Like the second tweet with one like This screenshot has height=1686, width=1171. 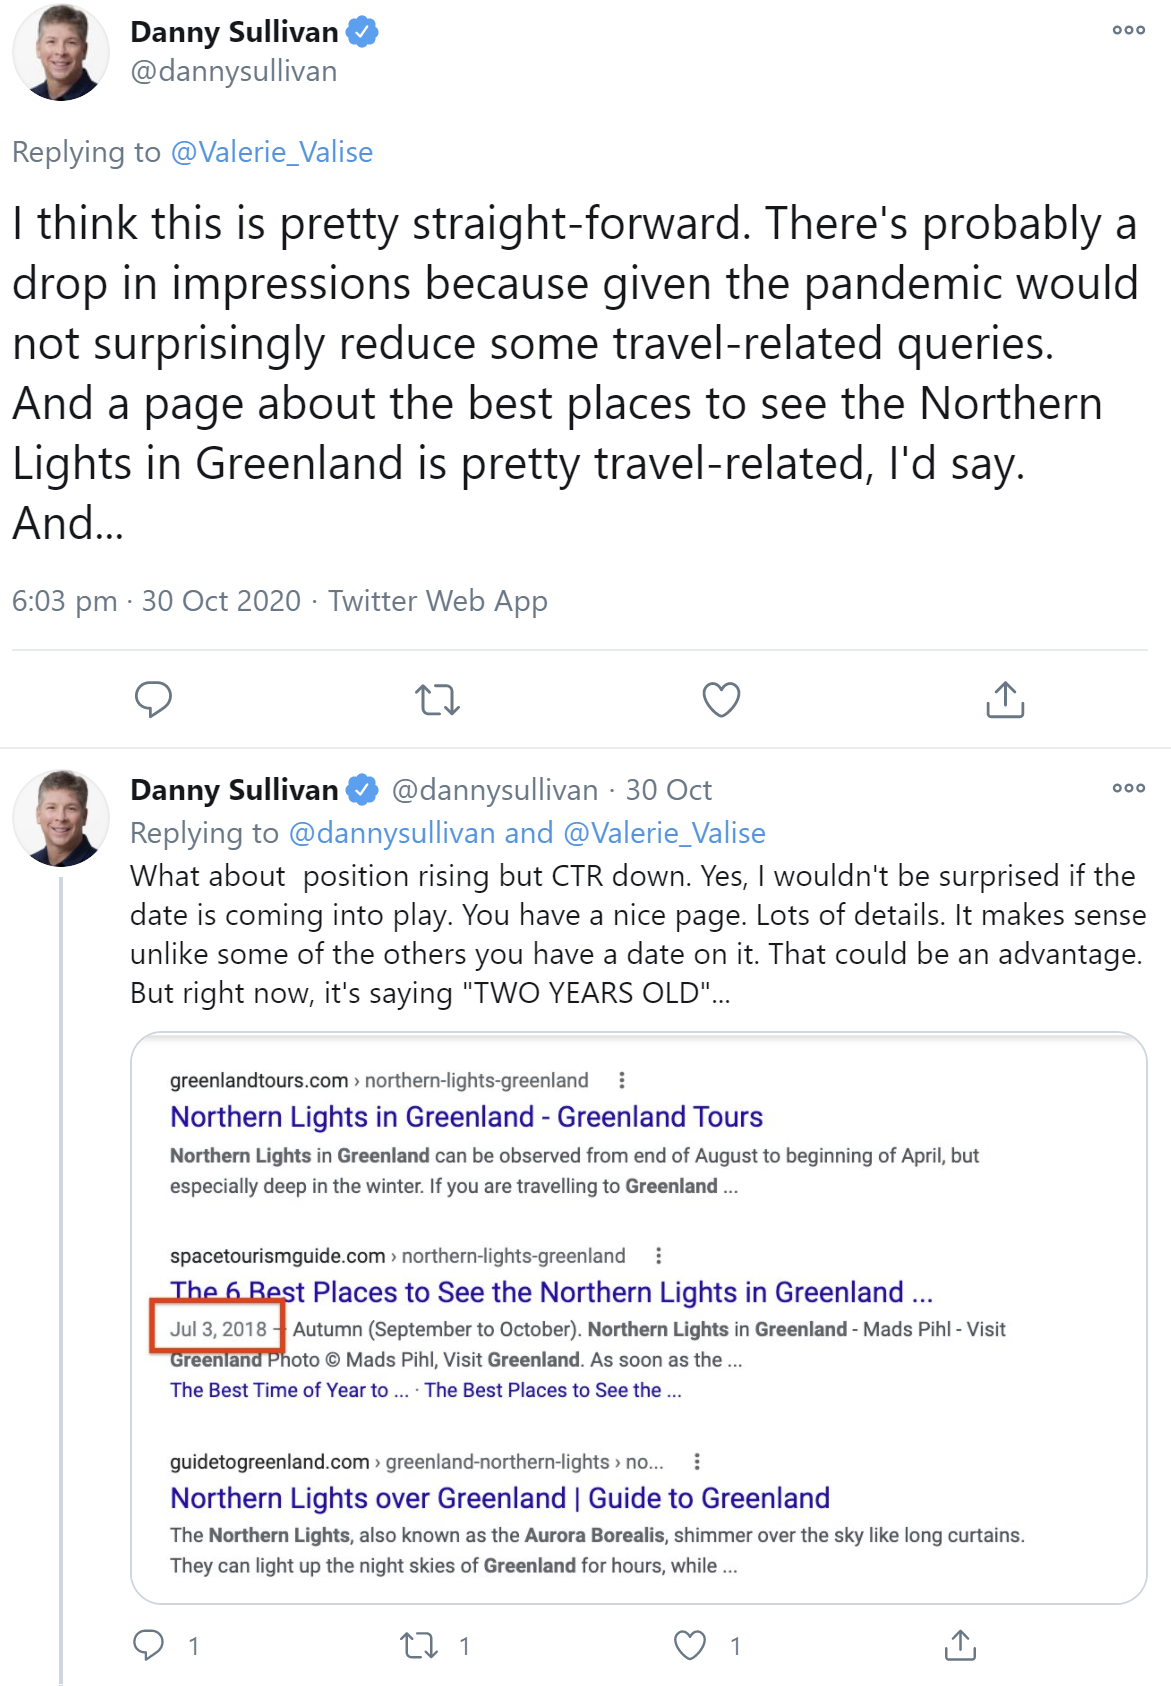(690, 1645)
